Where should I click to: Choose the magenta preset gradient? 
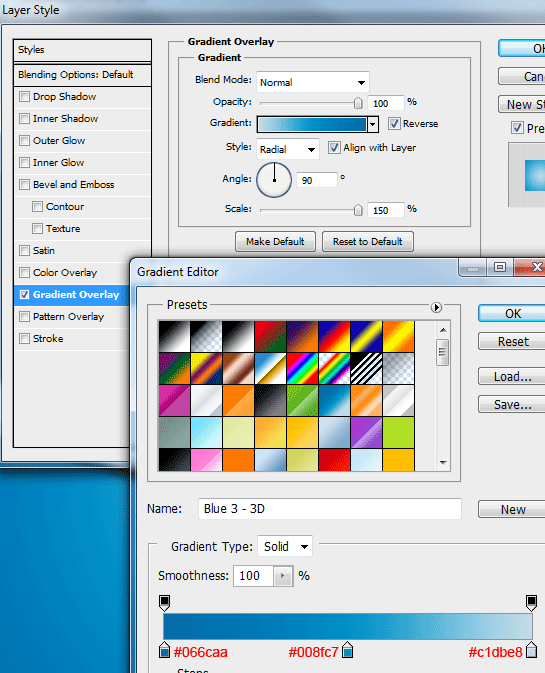click(x=175, y=400)
